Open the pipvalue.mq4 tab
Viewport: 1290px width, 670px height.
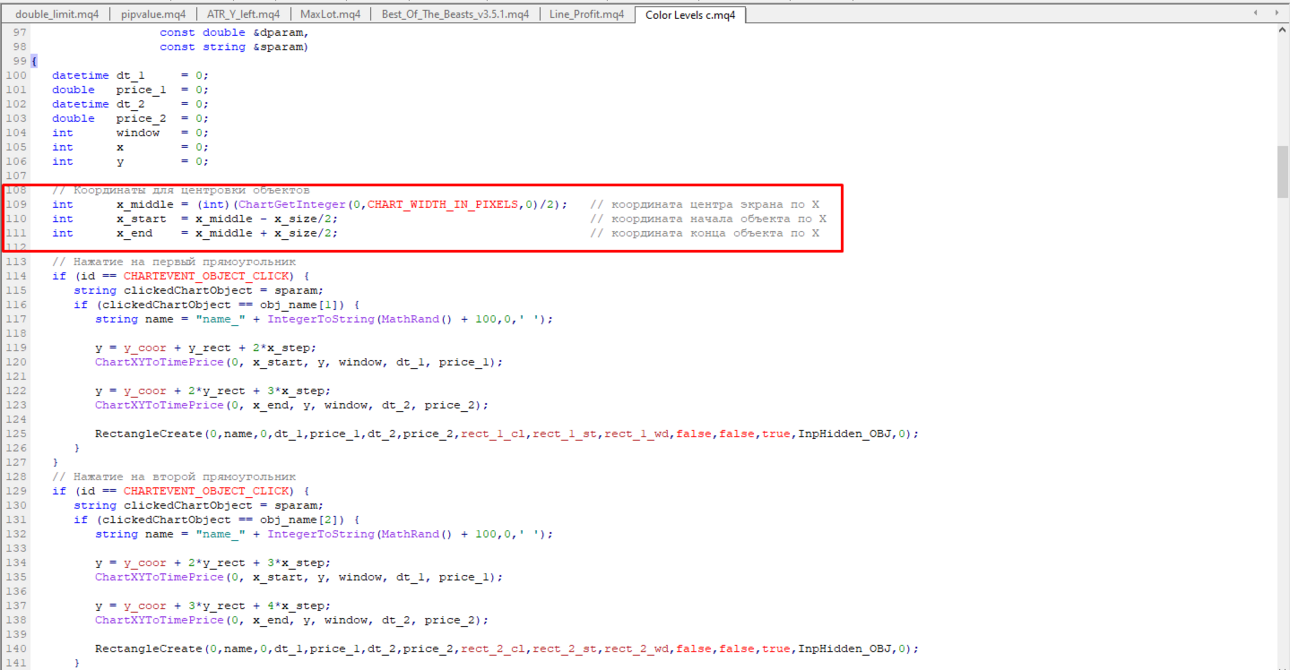pyautogui.click(x=153, y=14)
